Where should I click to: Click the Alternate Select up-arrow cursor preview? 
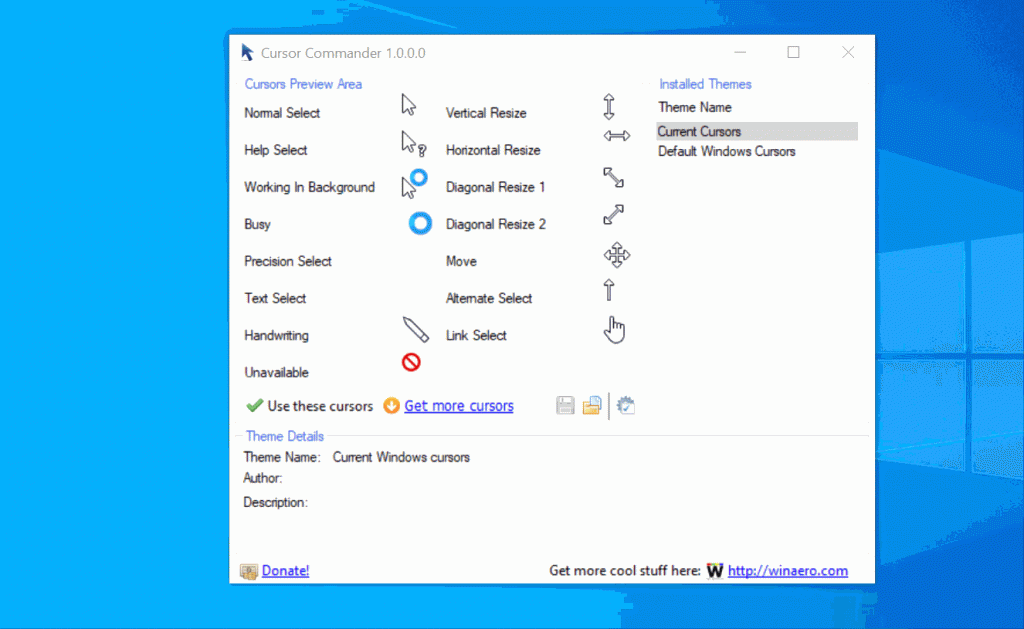coord(609,290)
